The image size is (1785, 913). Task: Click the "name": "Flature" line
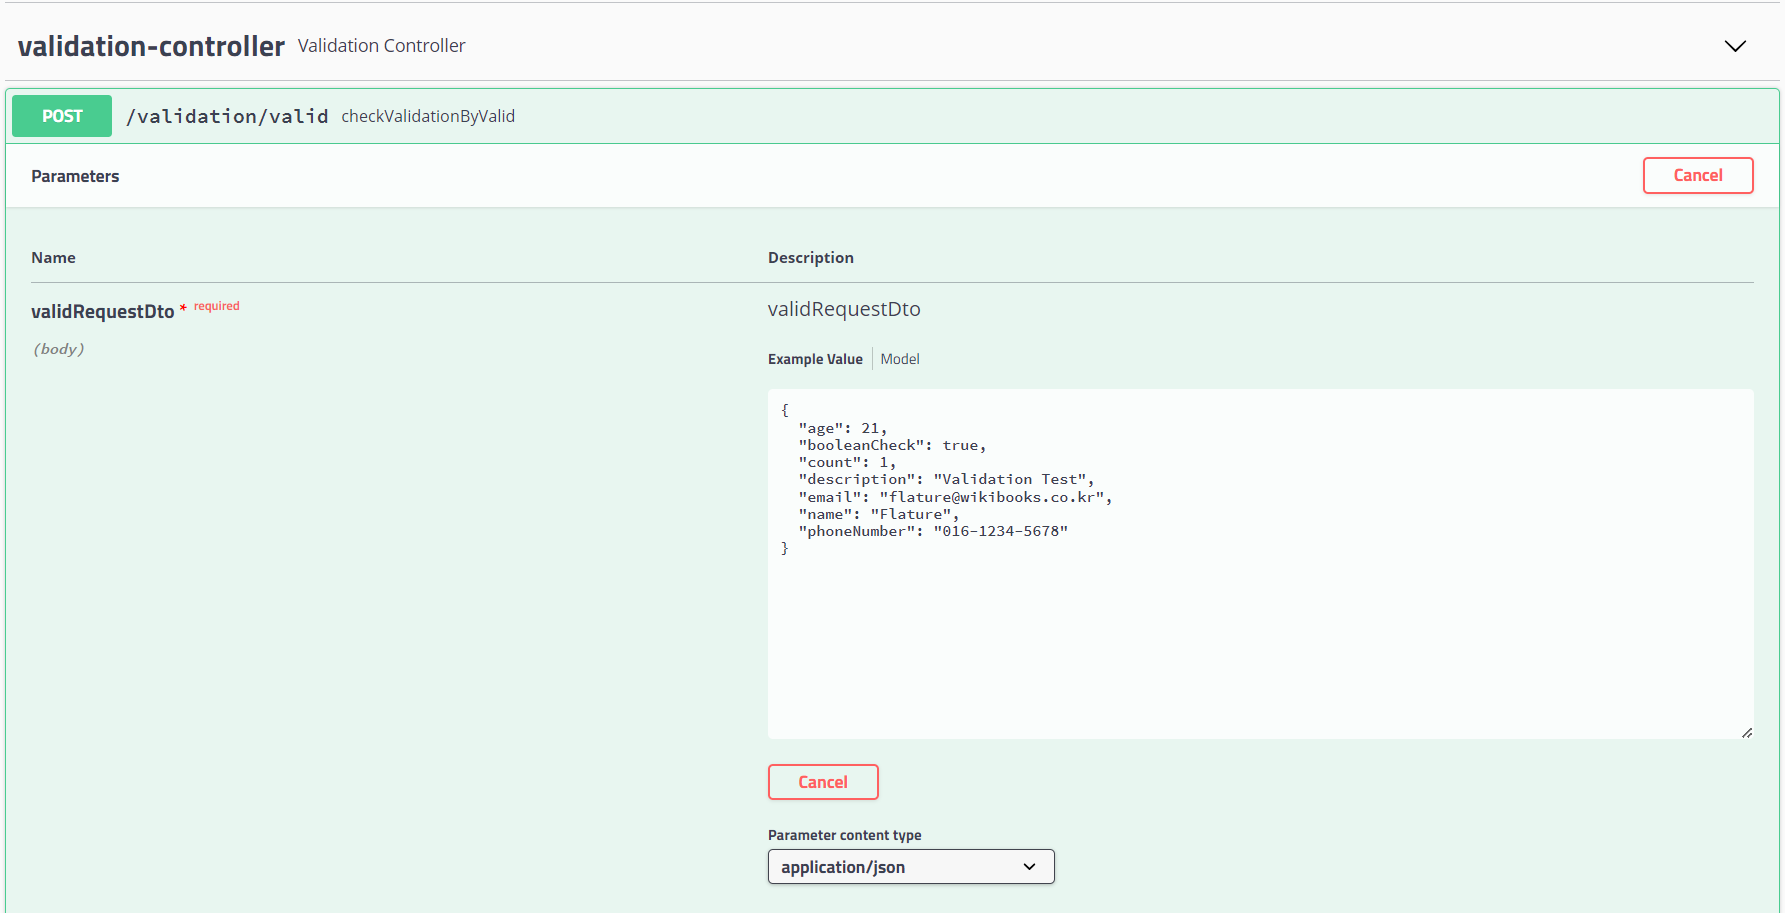878,514
